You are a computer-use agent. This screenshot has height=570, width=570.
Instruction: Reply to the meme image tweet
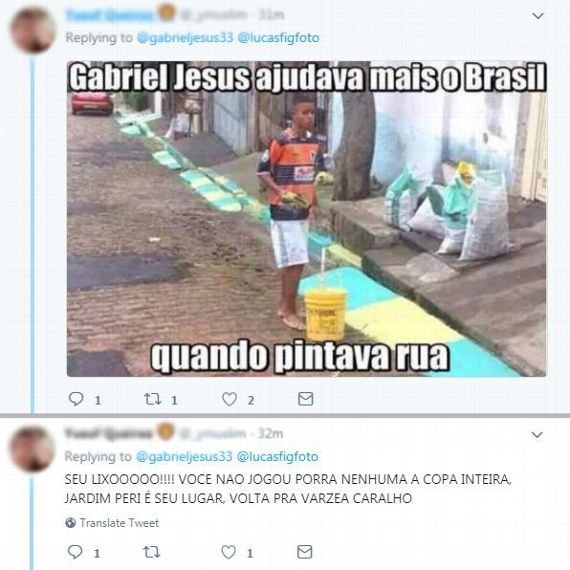76,399
